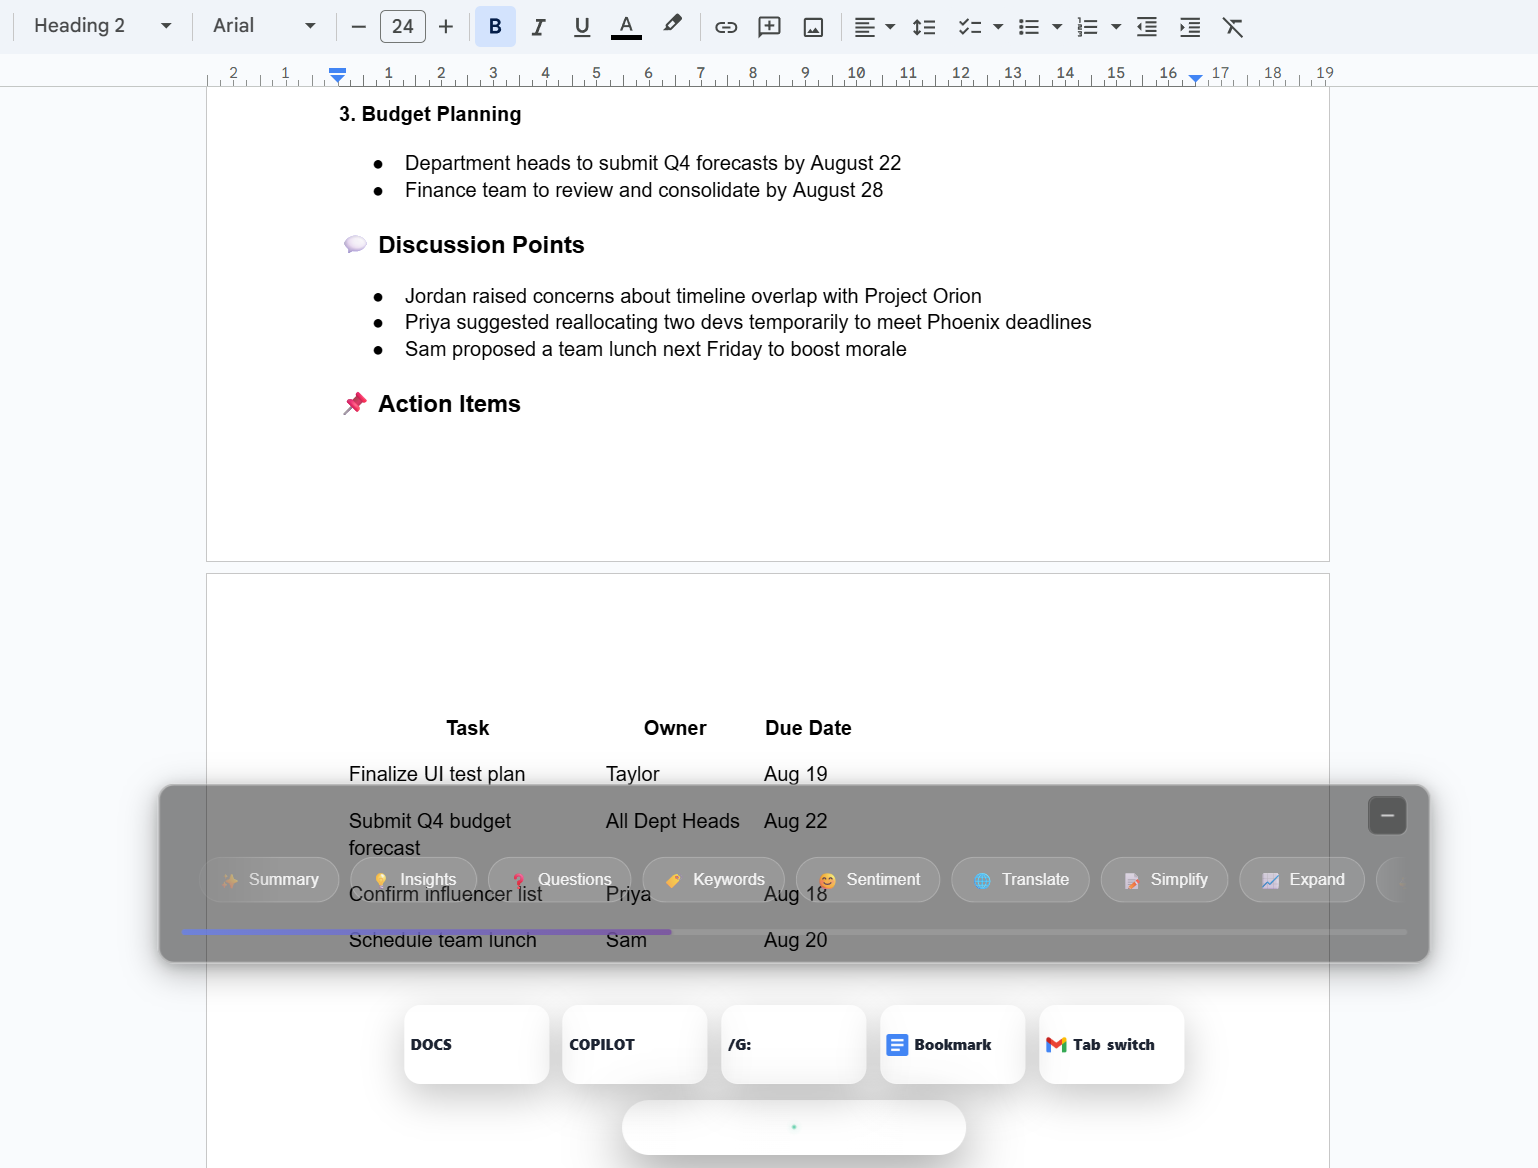1538x1168 pixels.
Task: Click the blank pill input bar
Action: click(794, 1127)
